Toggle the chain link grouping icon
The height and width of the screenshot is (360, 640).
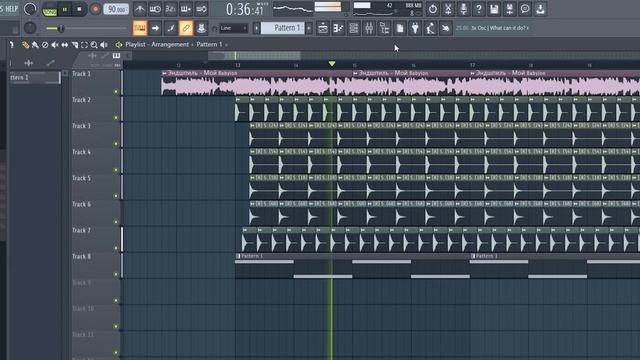pyautogui.click(x=186, y=28)
